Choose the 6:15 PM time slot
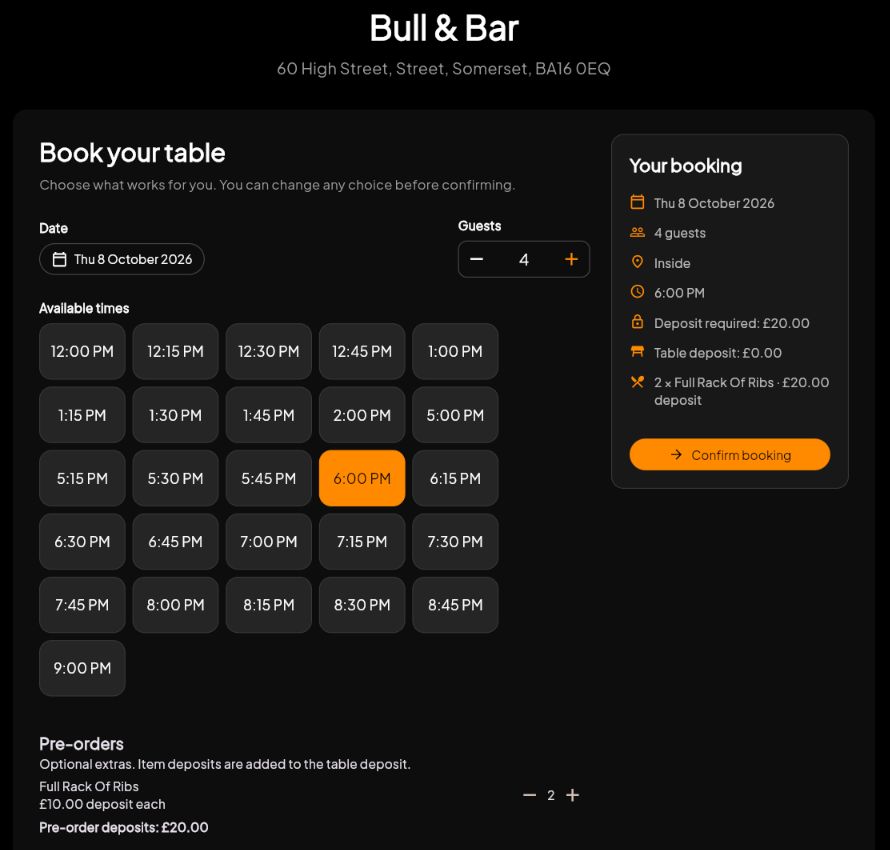This screenshot has height=850, width=890. 455,478
